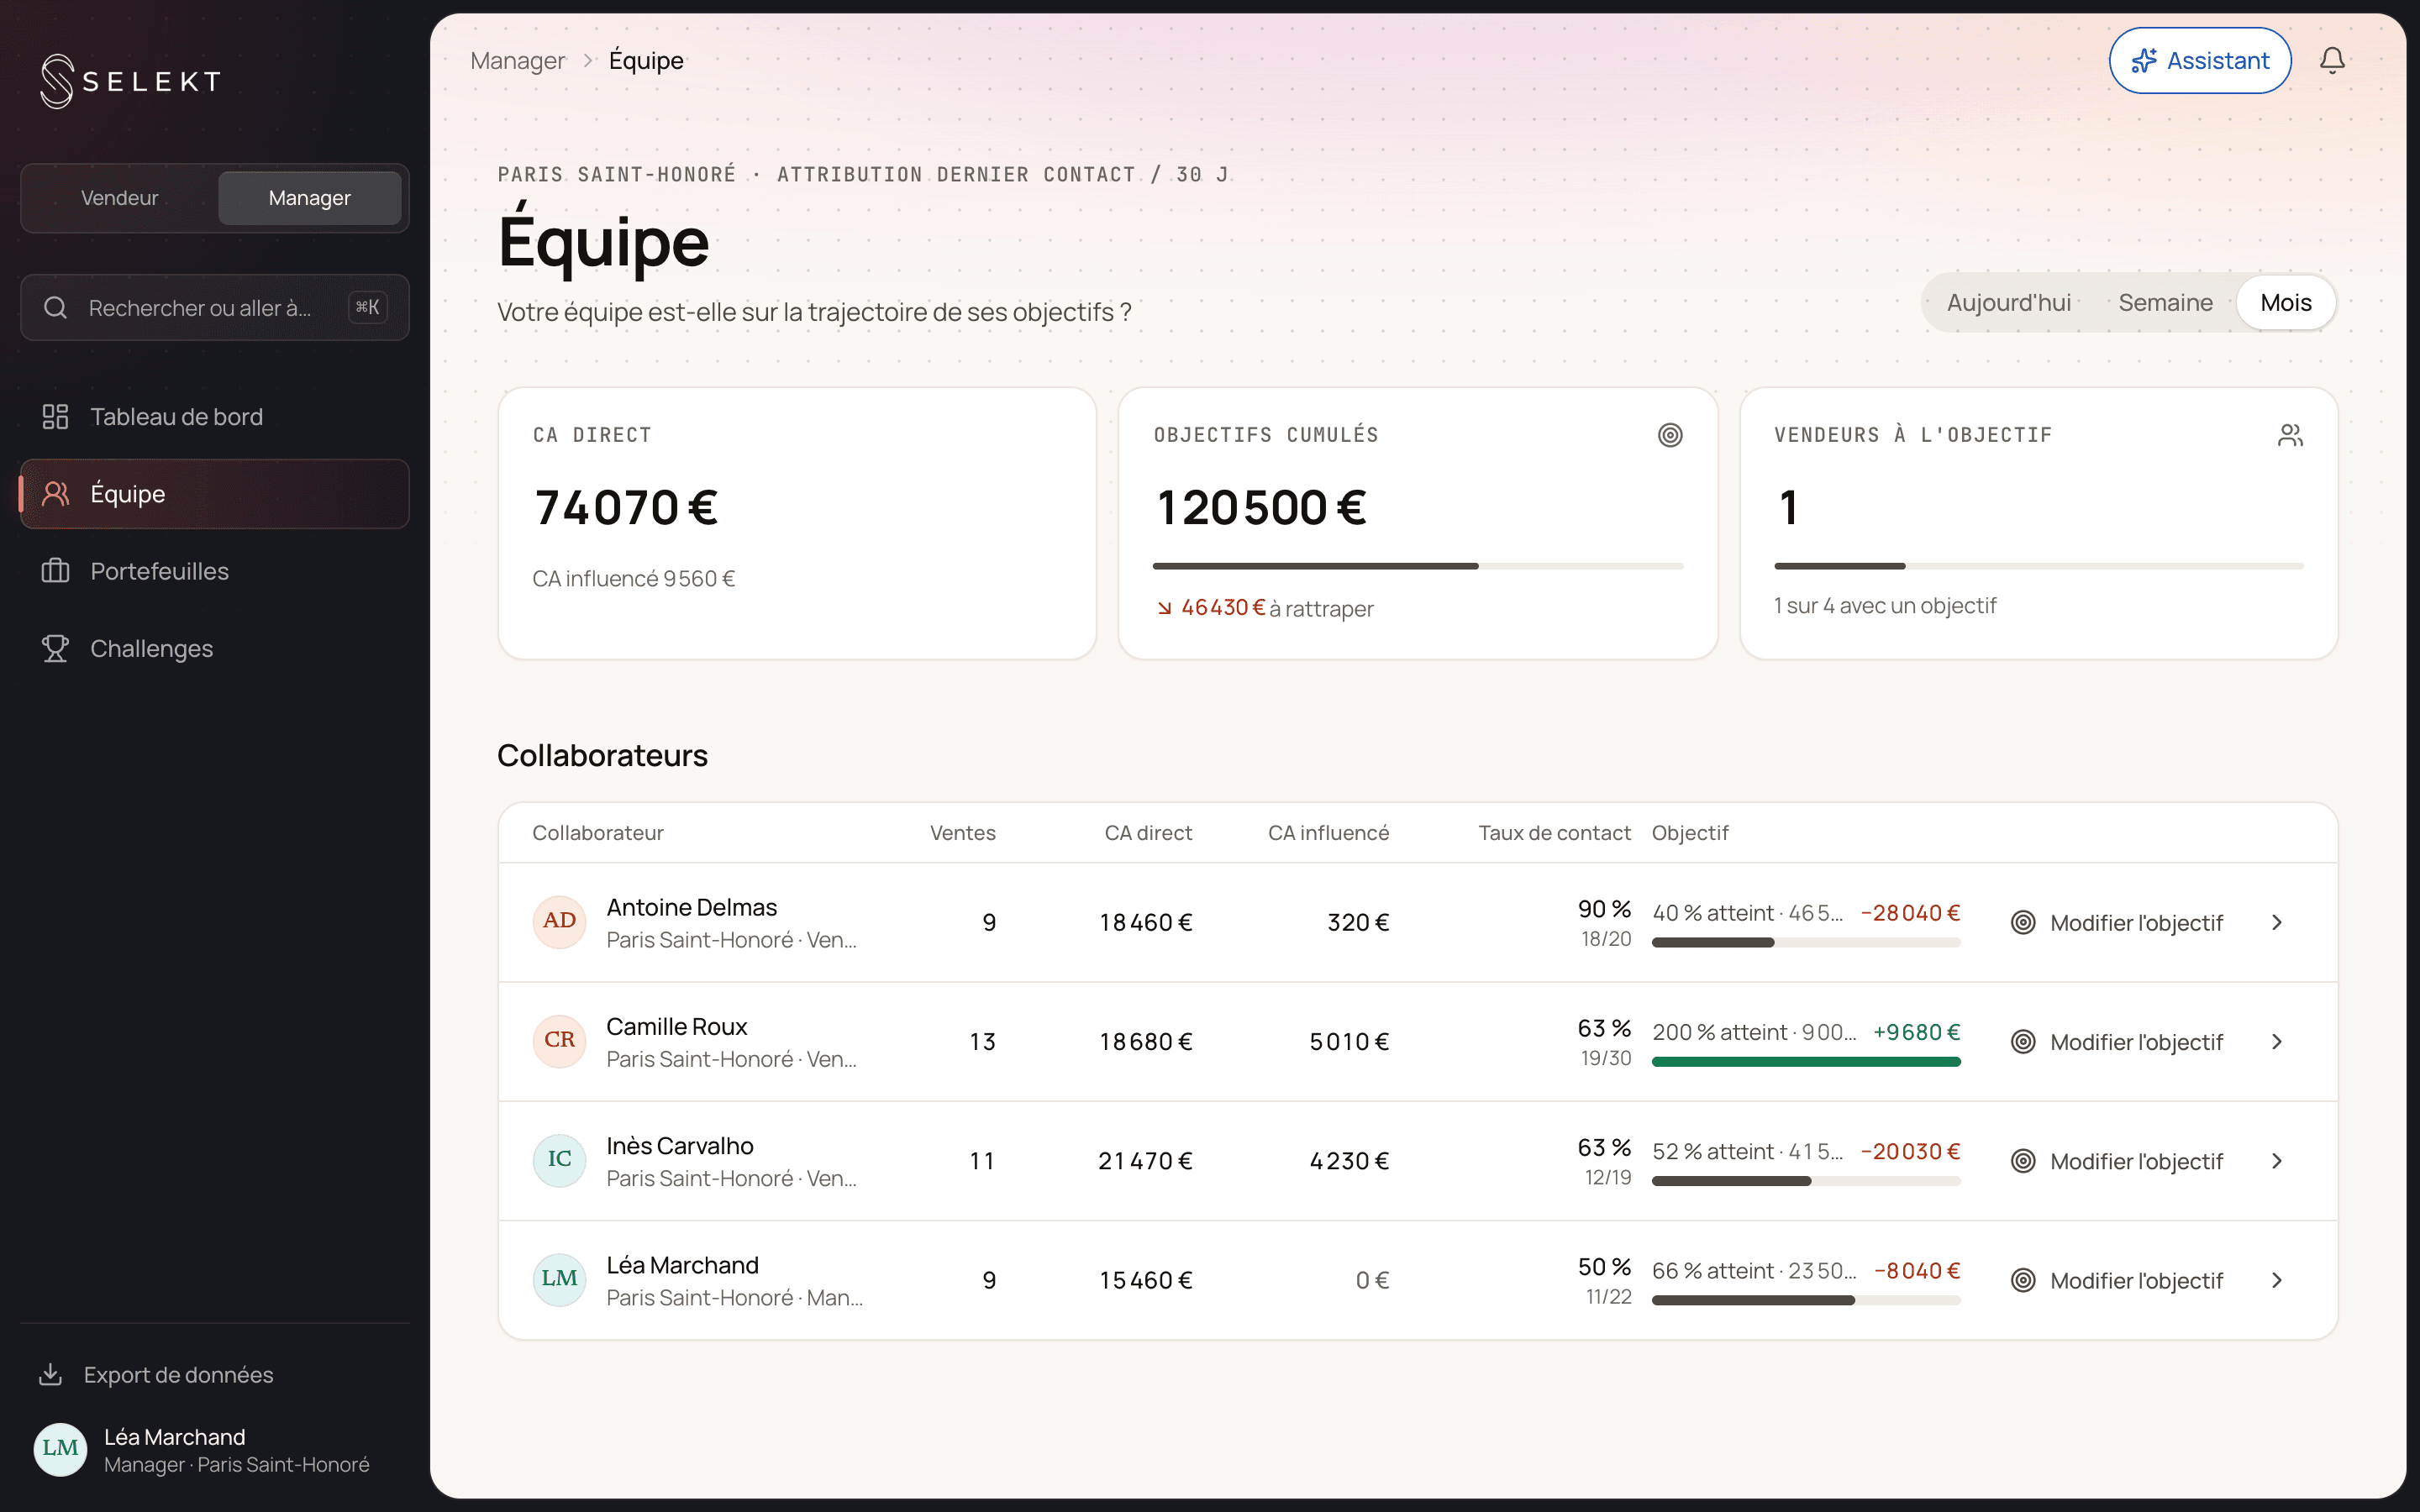The height and width of the screenshot is (1512, 2420).
Task: Open Léa Marchand profile in sidebar footer
Action: tap(215, 1449)
